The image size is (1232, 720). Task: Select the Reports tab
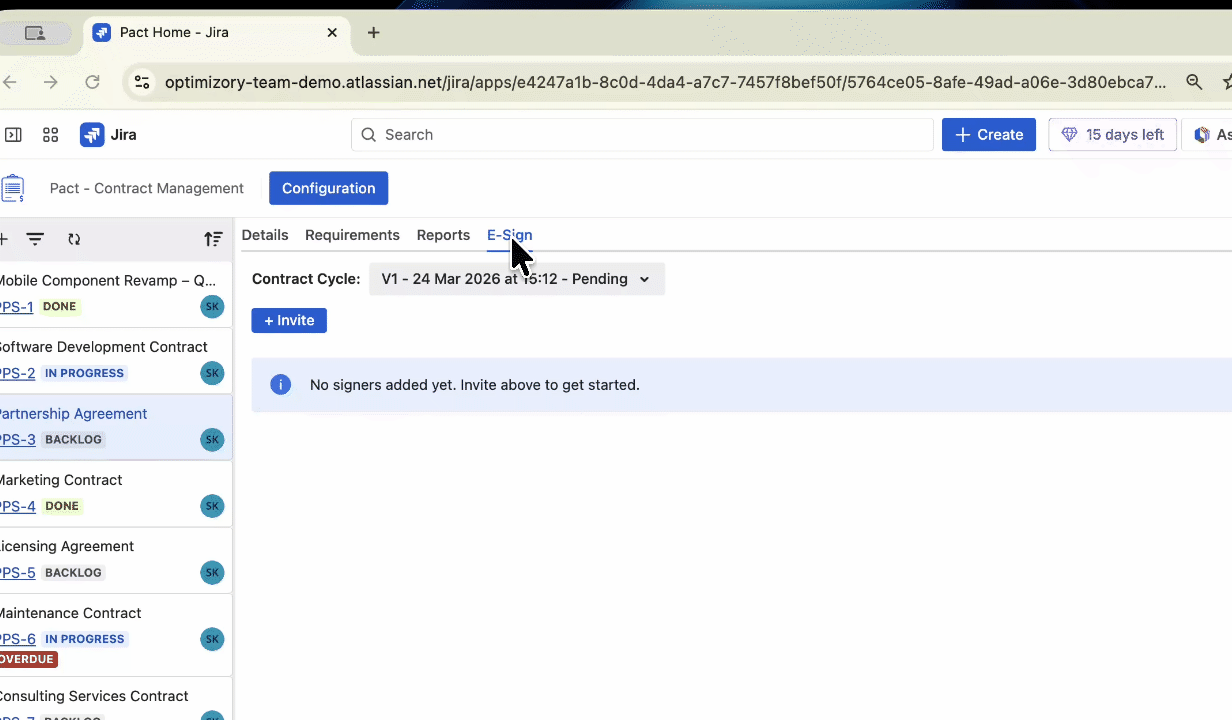point(443,235)
